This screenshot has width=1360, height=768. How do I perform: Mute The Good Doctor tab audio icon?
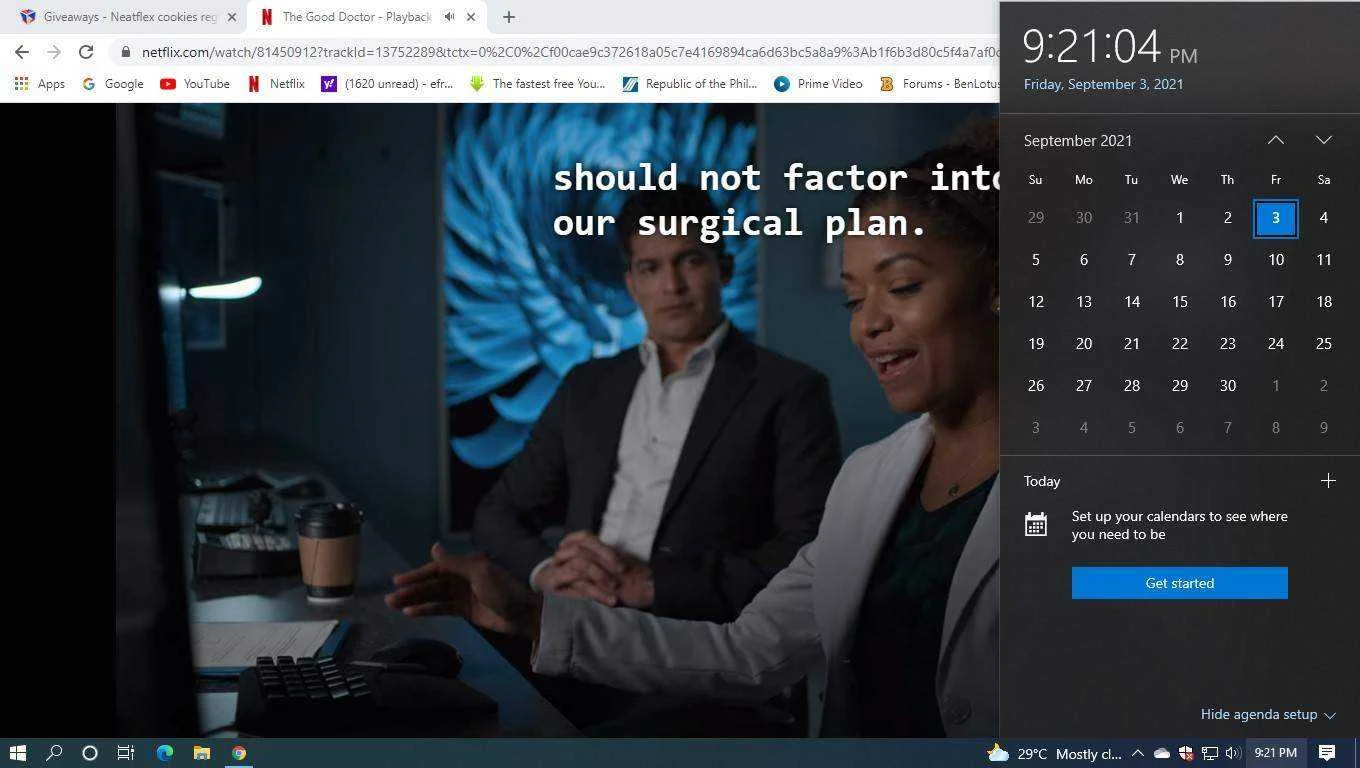(x=449, y=17)
